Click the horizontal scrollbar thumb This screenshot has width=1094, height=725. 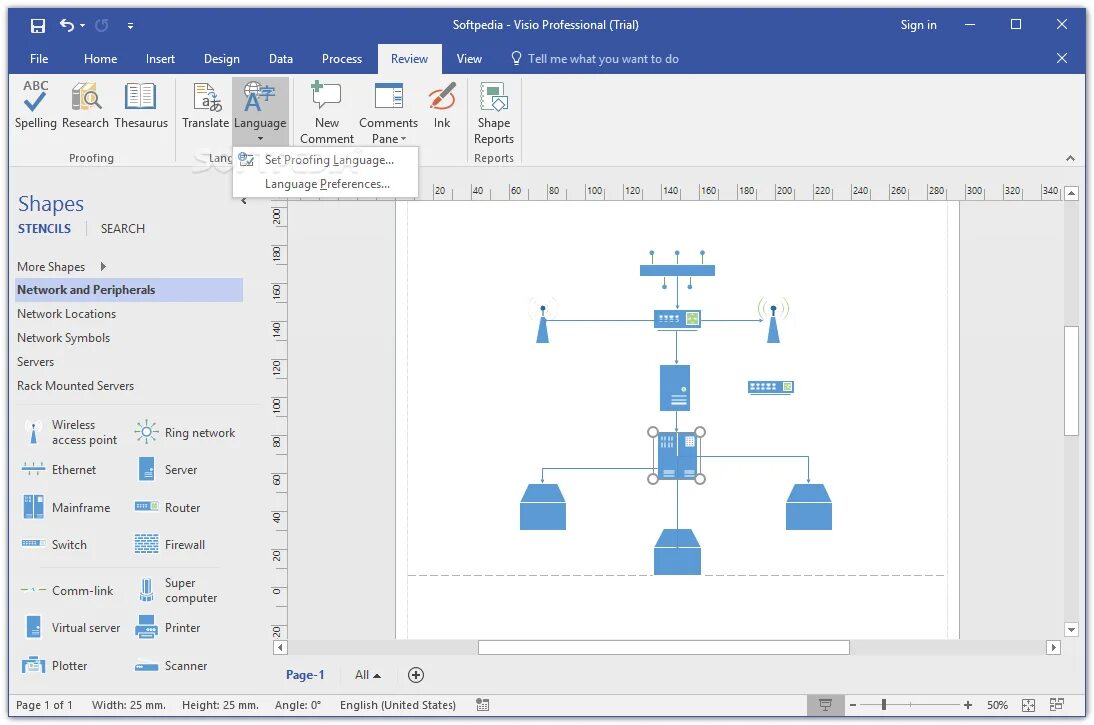coord(664,648)
